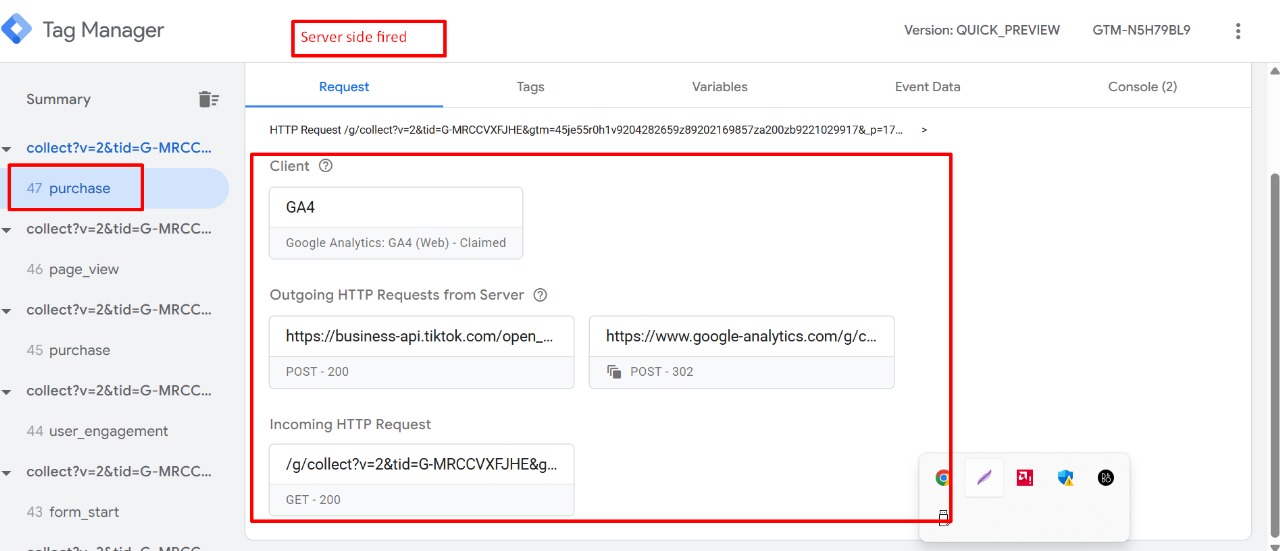This screenshot has width=1280, height=551.
Task: Click the purple feather tray icon
Action: (984, 478)
